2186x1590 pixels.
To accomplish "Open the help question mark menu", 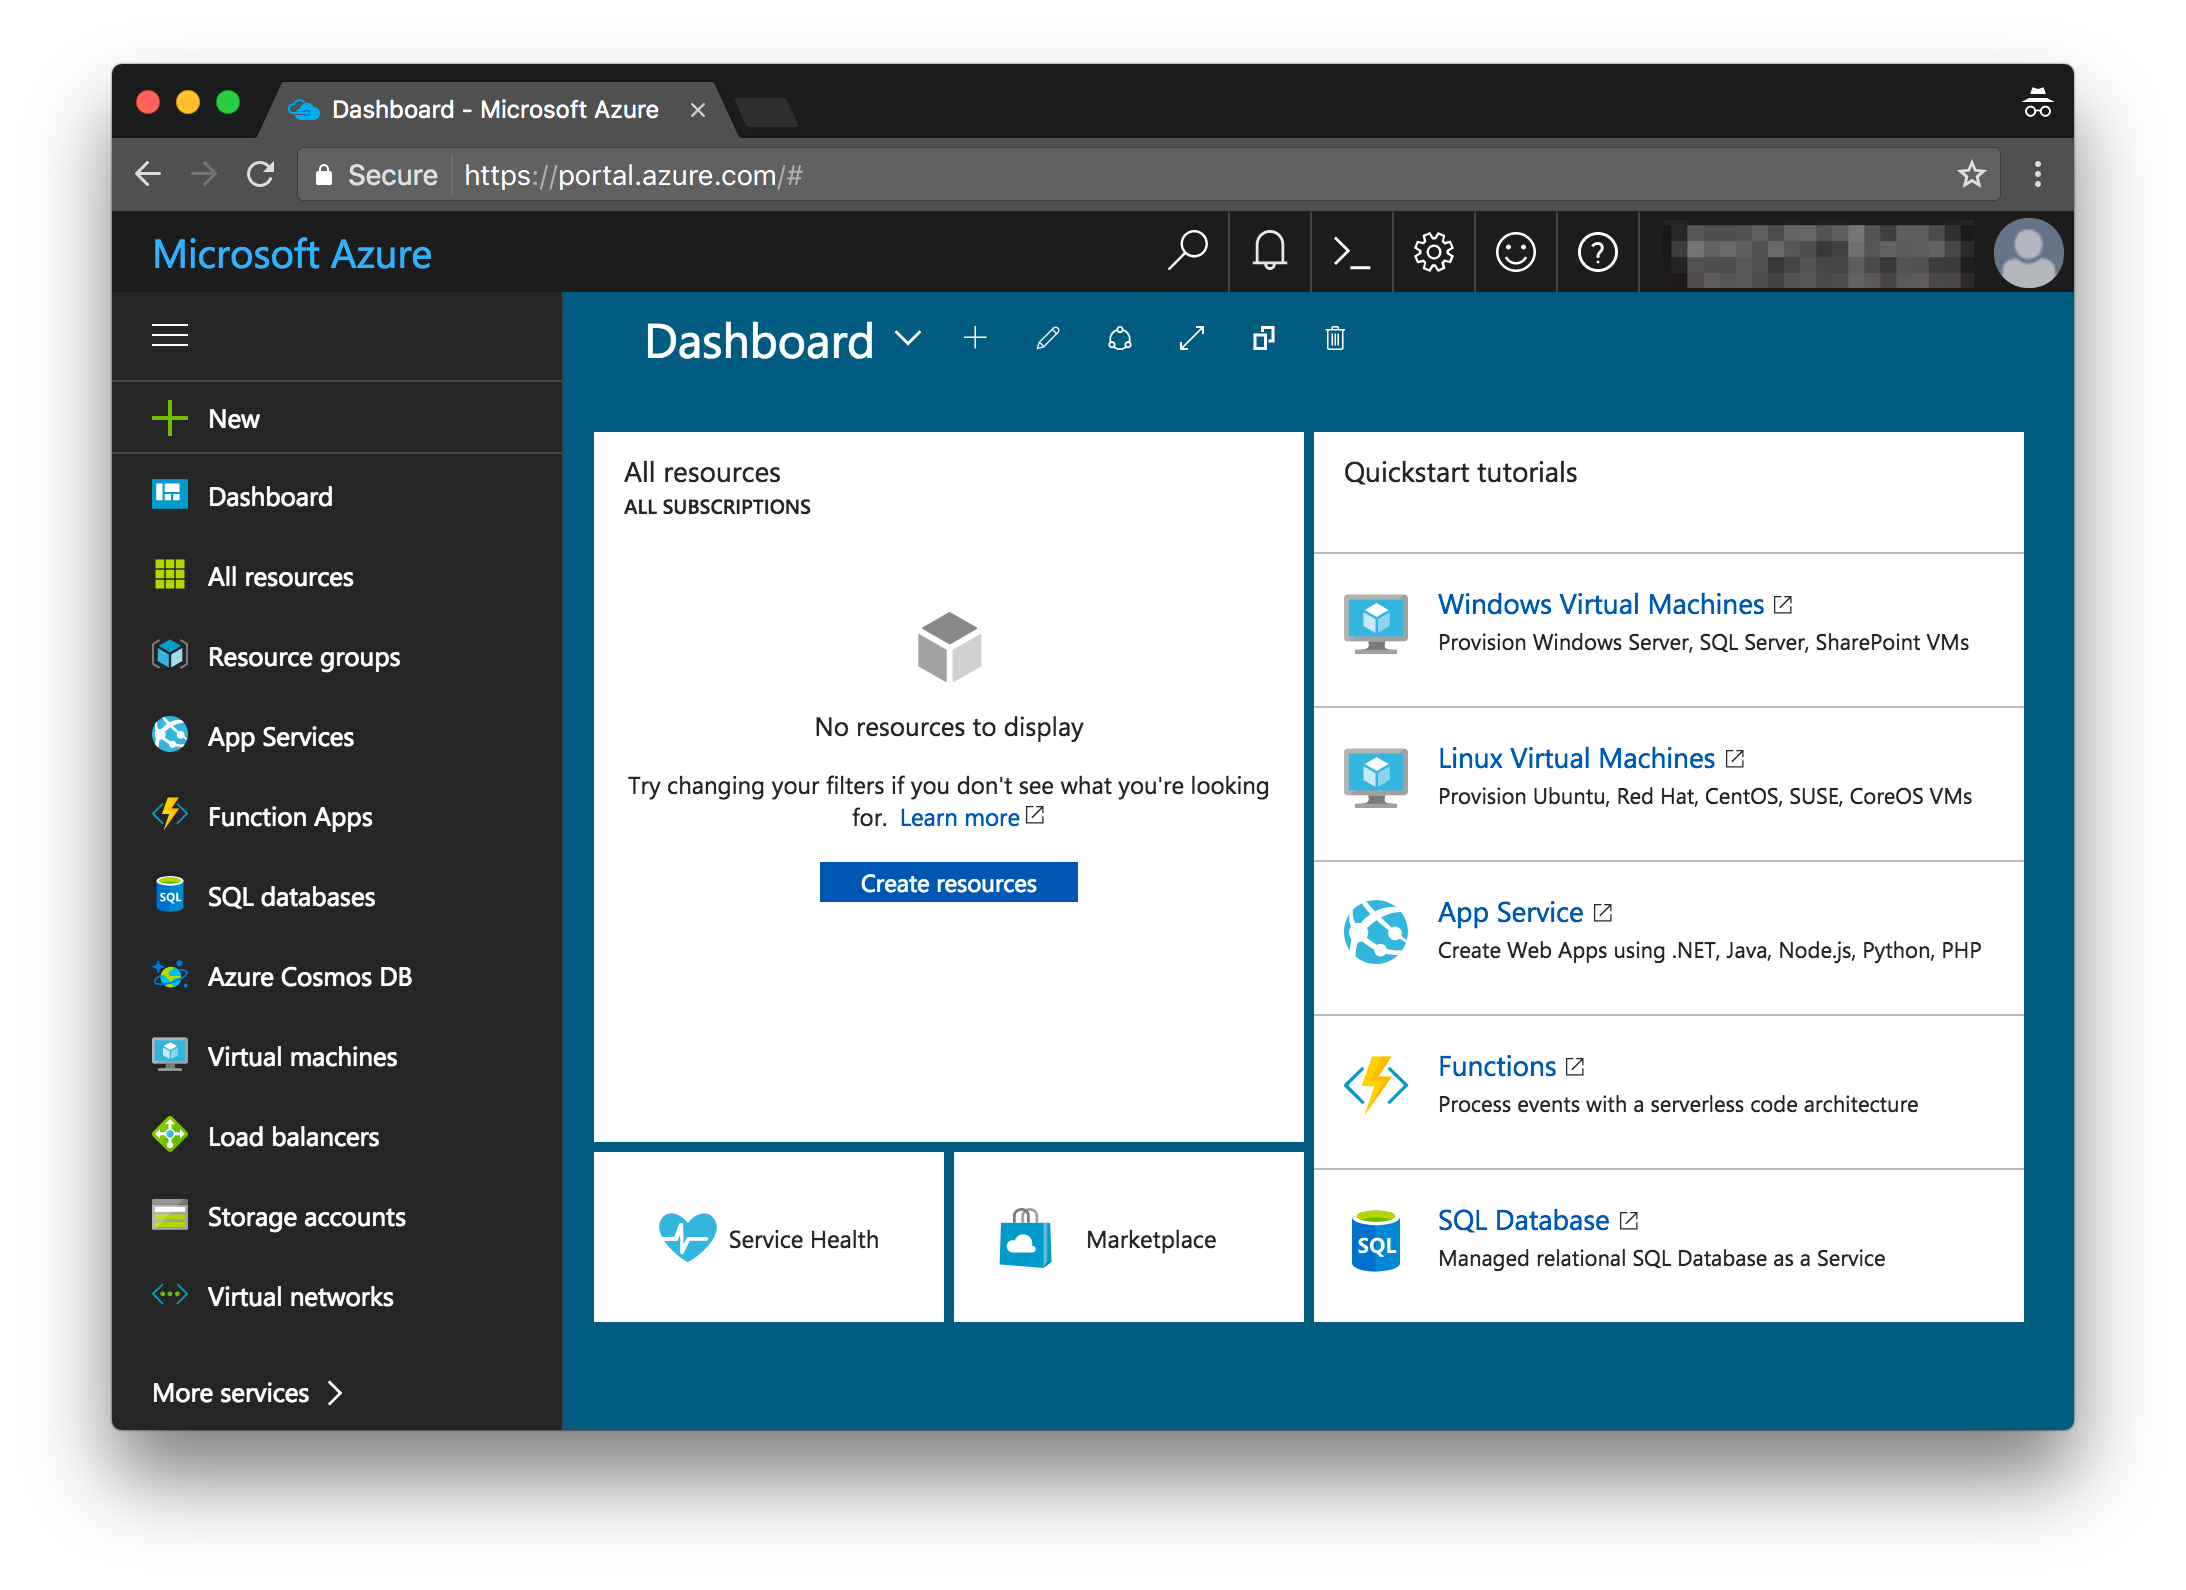I will (x=1598, y=252).
